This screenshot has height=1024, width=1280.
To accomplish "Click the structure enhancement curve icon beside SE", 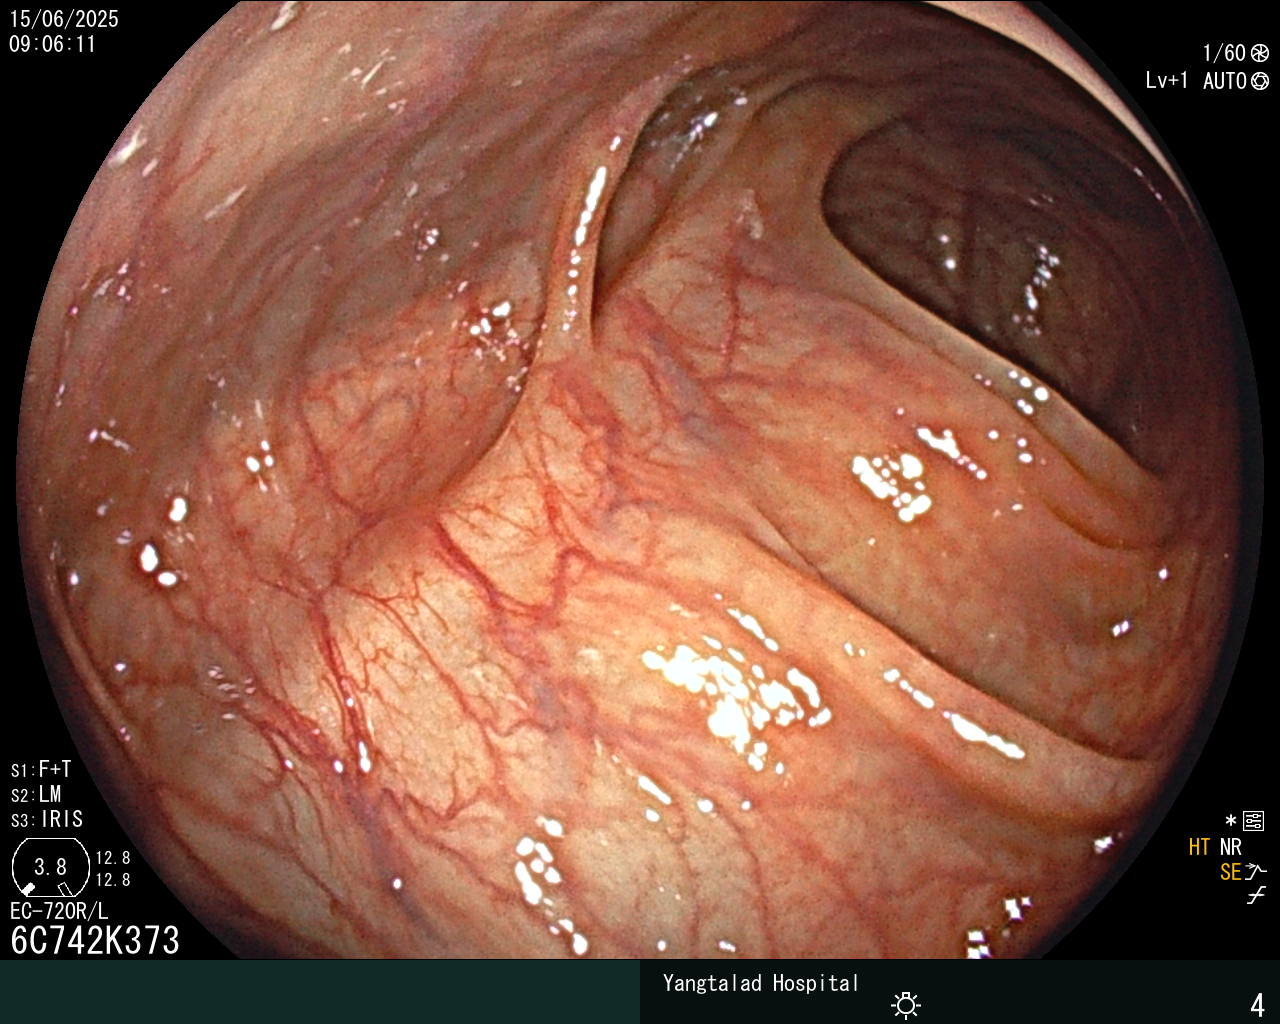I will pos(1256,872).
